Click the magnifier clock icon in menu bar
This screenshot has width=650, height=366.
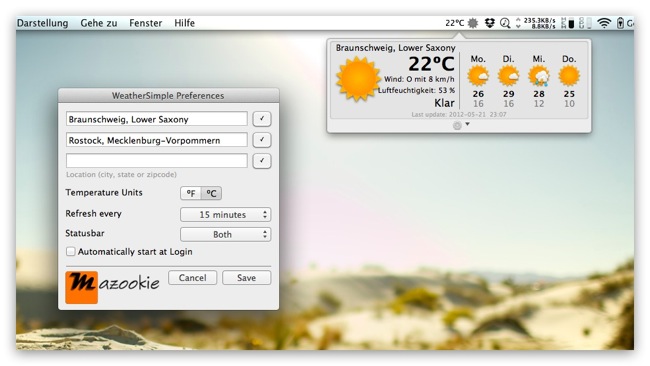pyautogui.click(x=505, y=23)
